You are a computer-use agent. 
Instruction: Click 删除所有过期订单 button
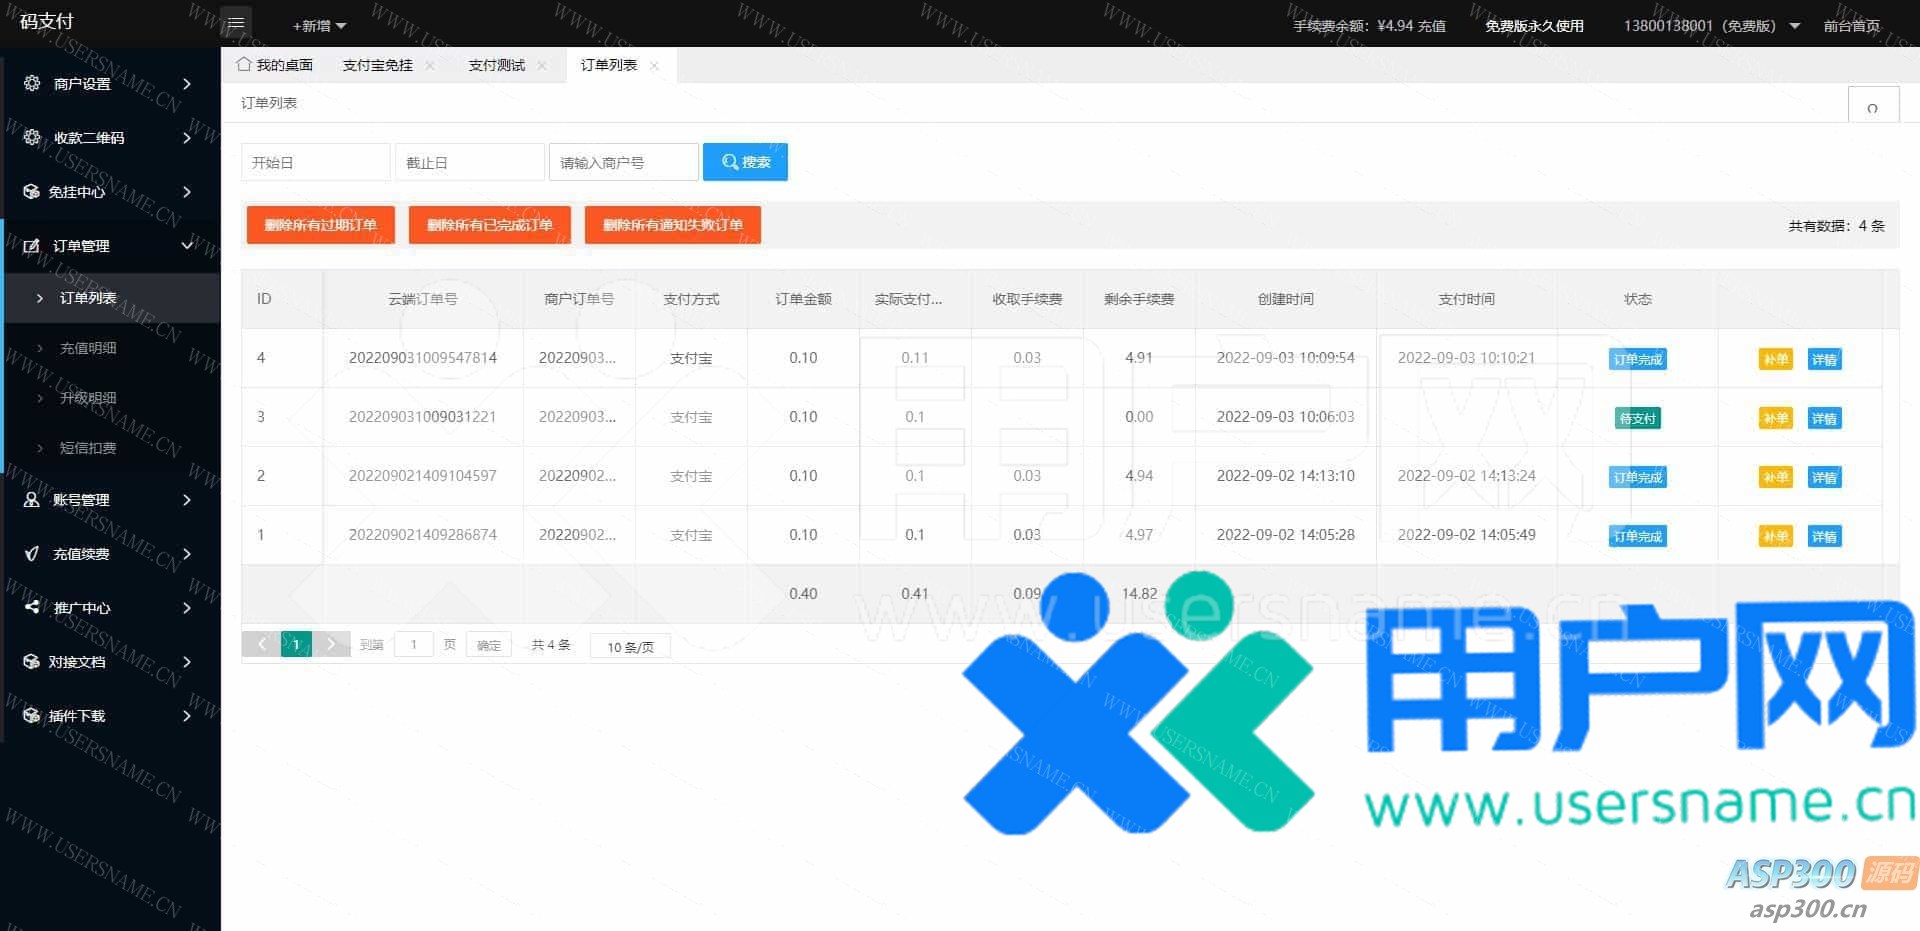tap(320, 225)
